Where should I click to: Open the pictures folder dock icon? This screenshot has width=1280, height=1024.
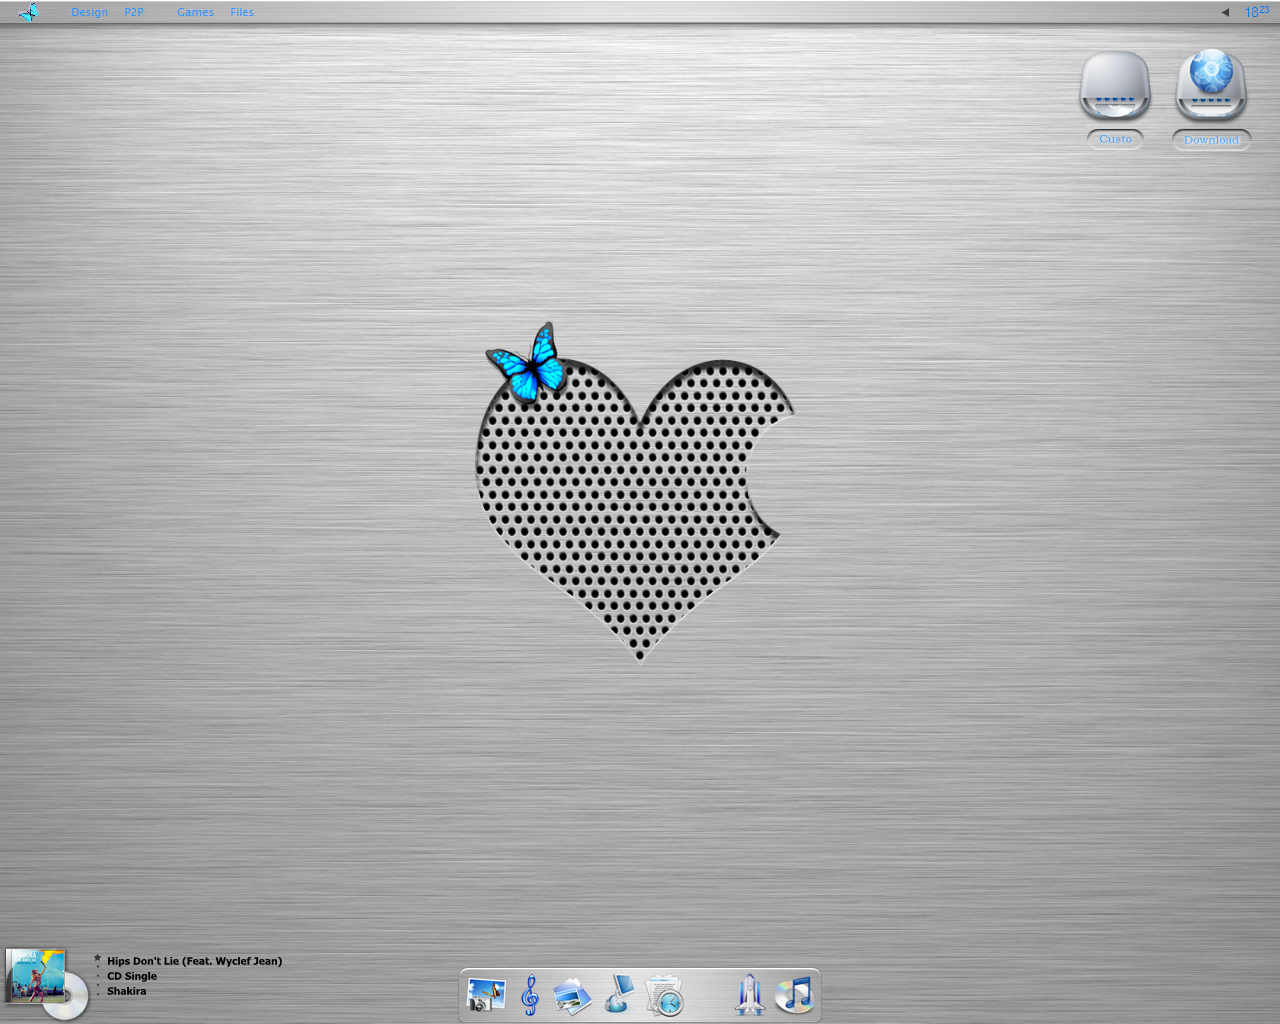coord(573,996)
